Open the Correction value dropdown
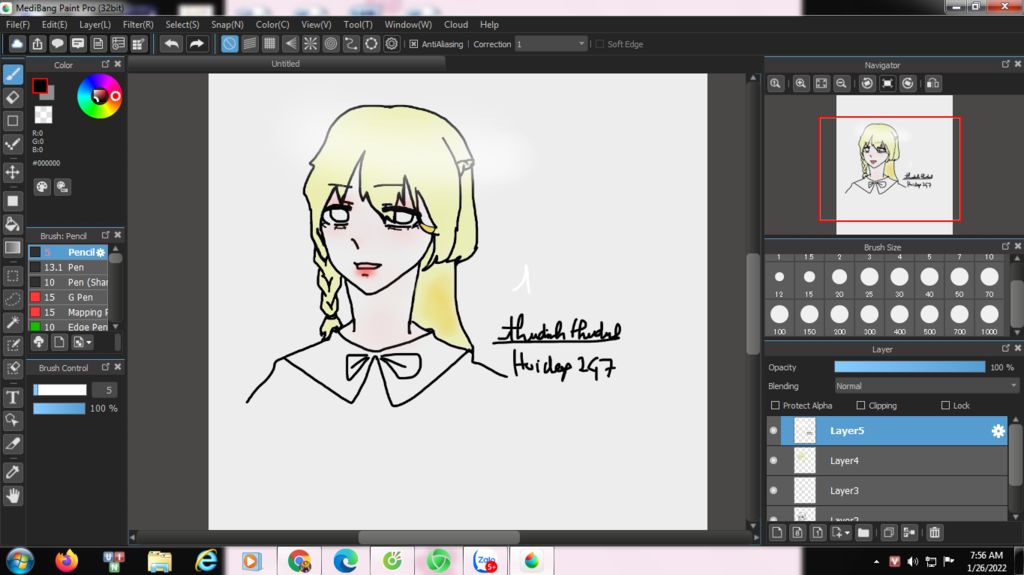Viewport: 1024px width, 575px height. (551, 44)
